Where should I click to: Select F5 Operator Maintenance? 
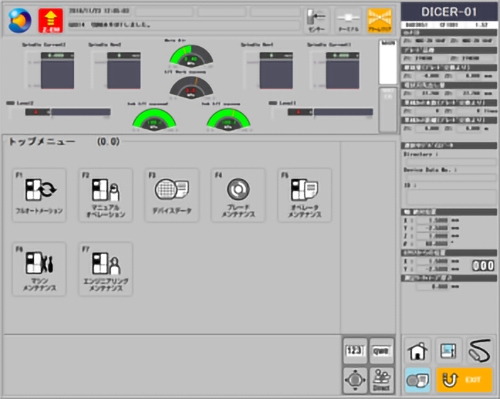(x=305, y=195)
